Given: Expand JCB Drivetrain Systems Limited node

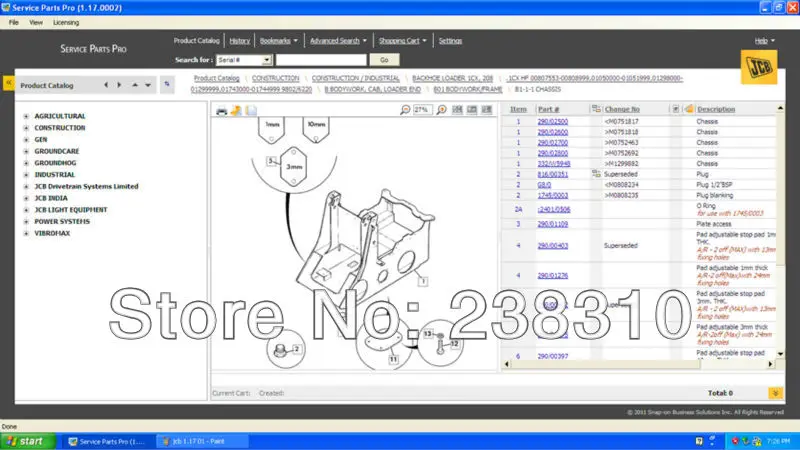Looking at the screenshot, I should coord(26,187).
